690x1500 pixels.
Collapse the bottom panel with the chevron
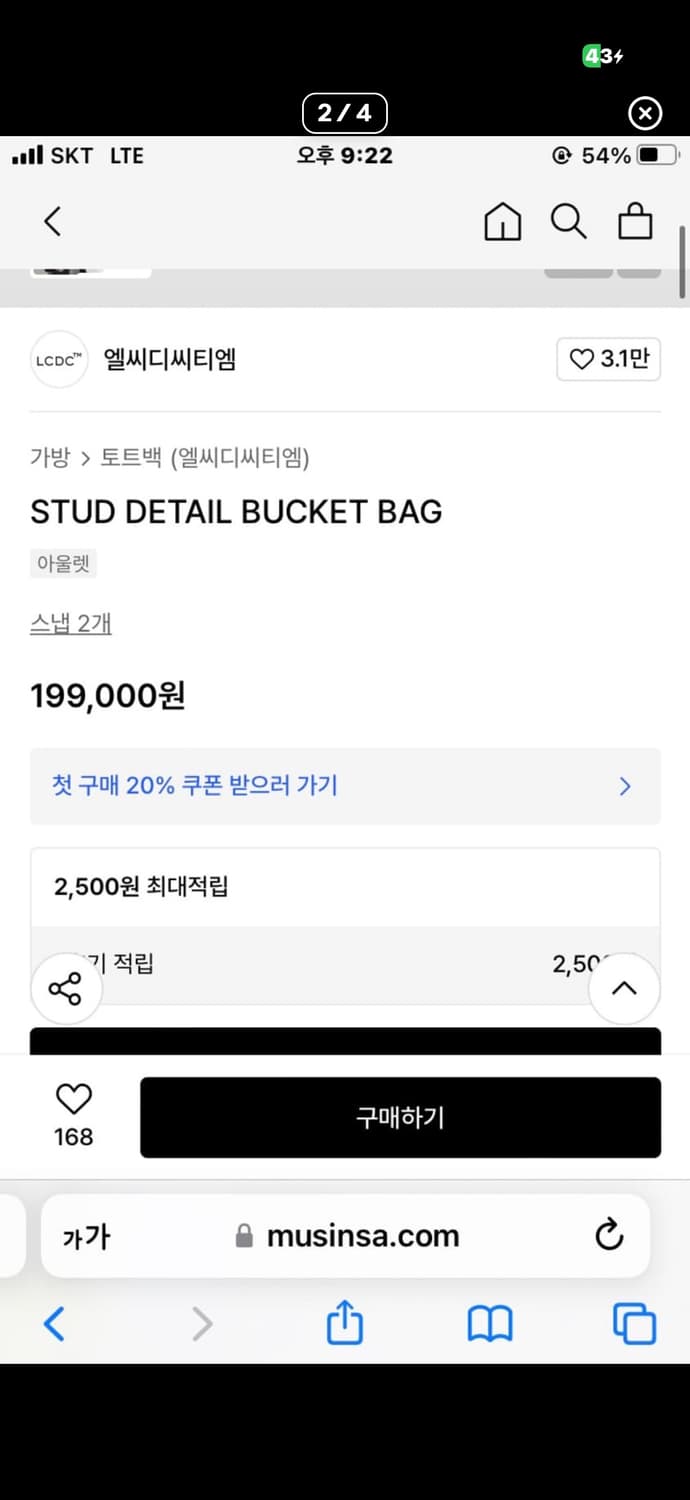[x=624, y=988]
